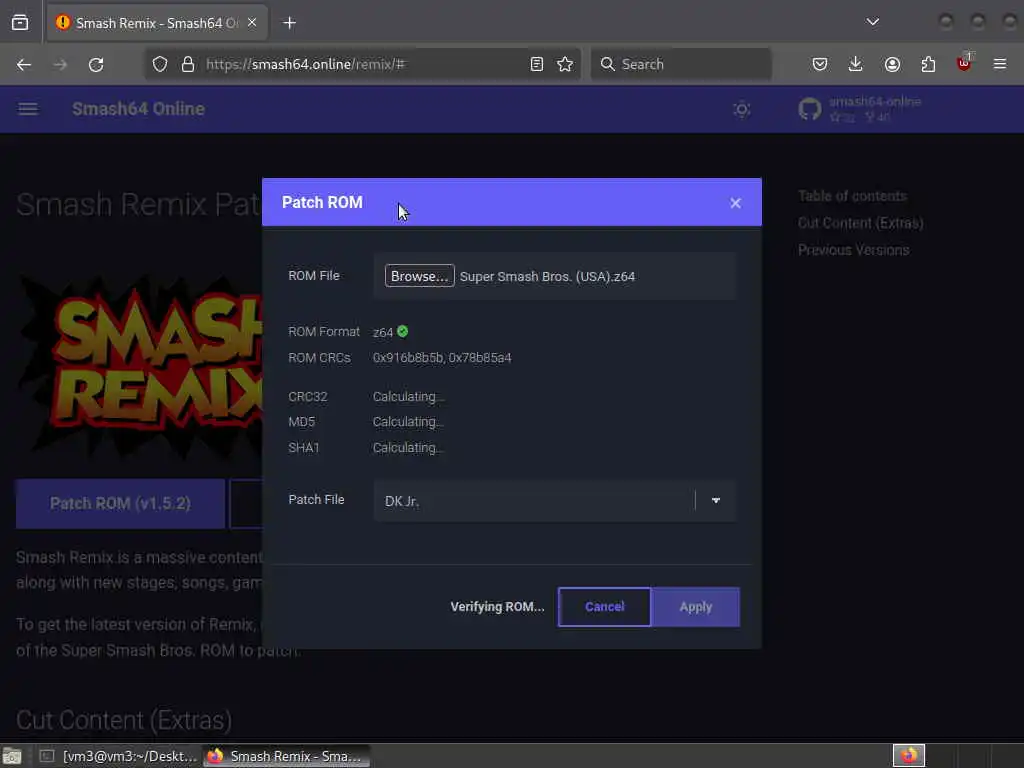The height and width of the screenshot is (768, 1024).
Task: Click the Patch ROM (v1.5.2) button
Action: [120, 504]
